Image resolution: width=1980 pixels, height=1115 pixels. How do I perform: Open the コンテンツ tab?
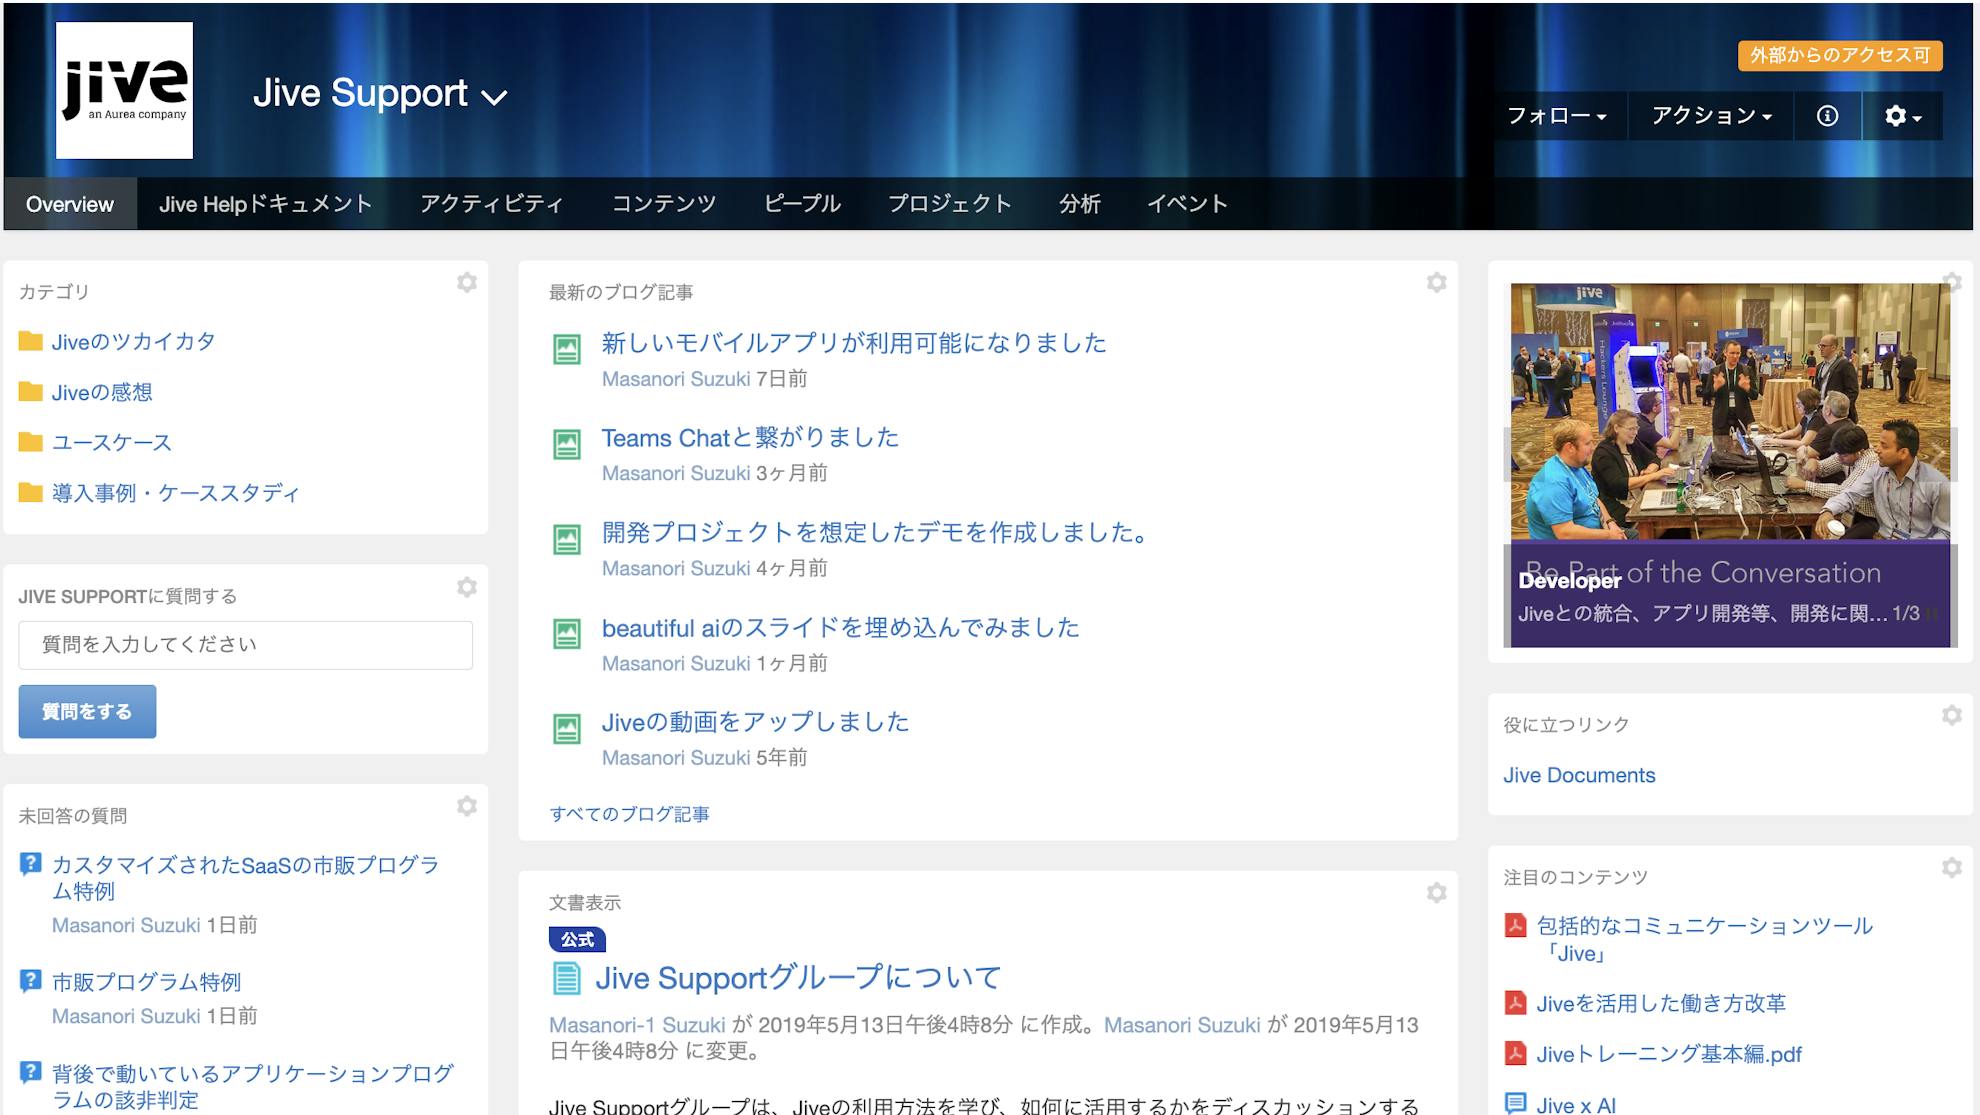(x=663, y=204)
